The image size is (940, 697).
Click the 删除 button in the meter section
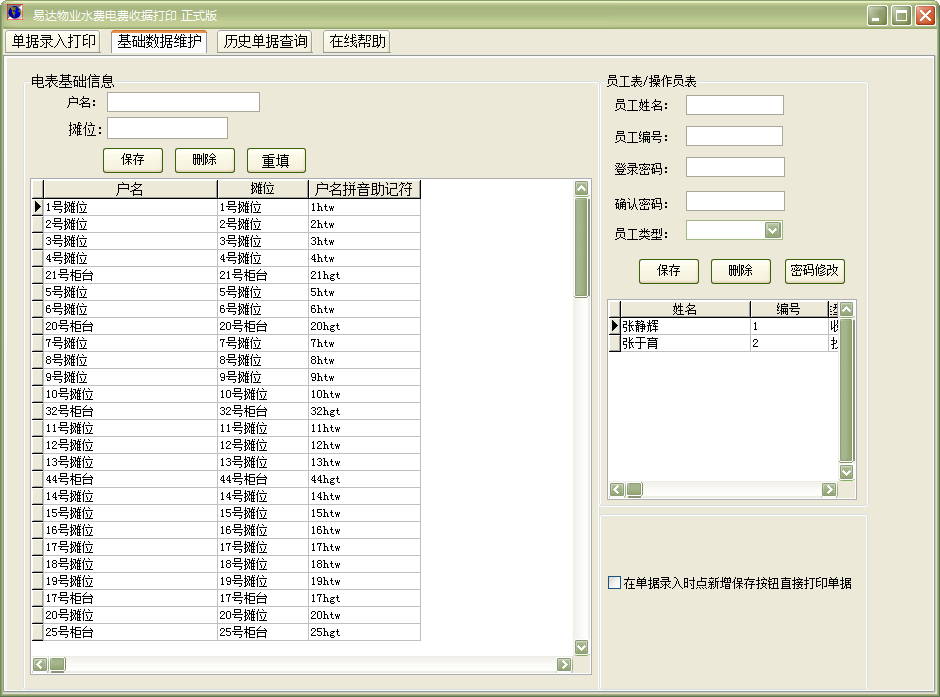204,159
